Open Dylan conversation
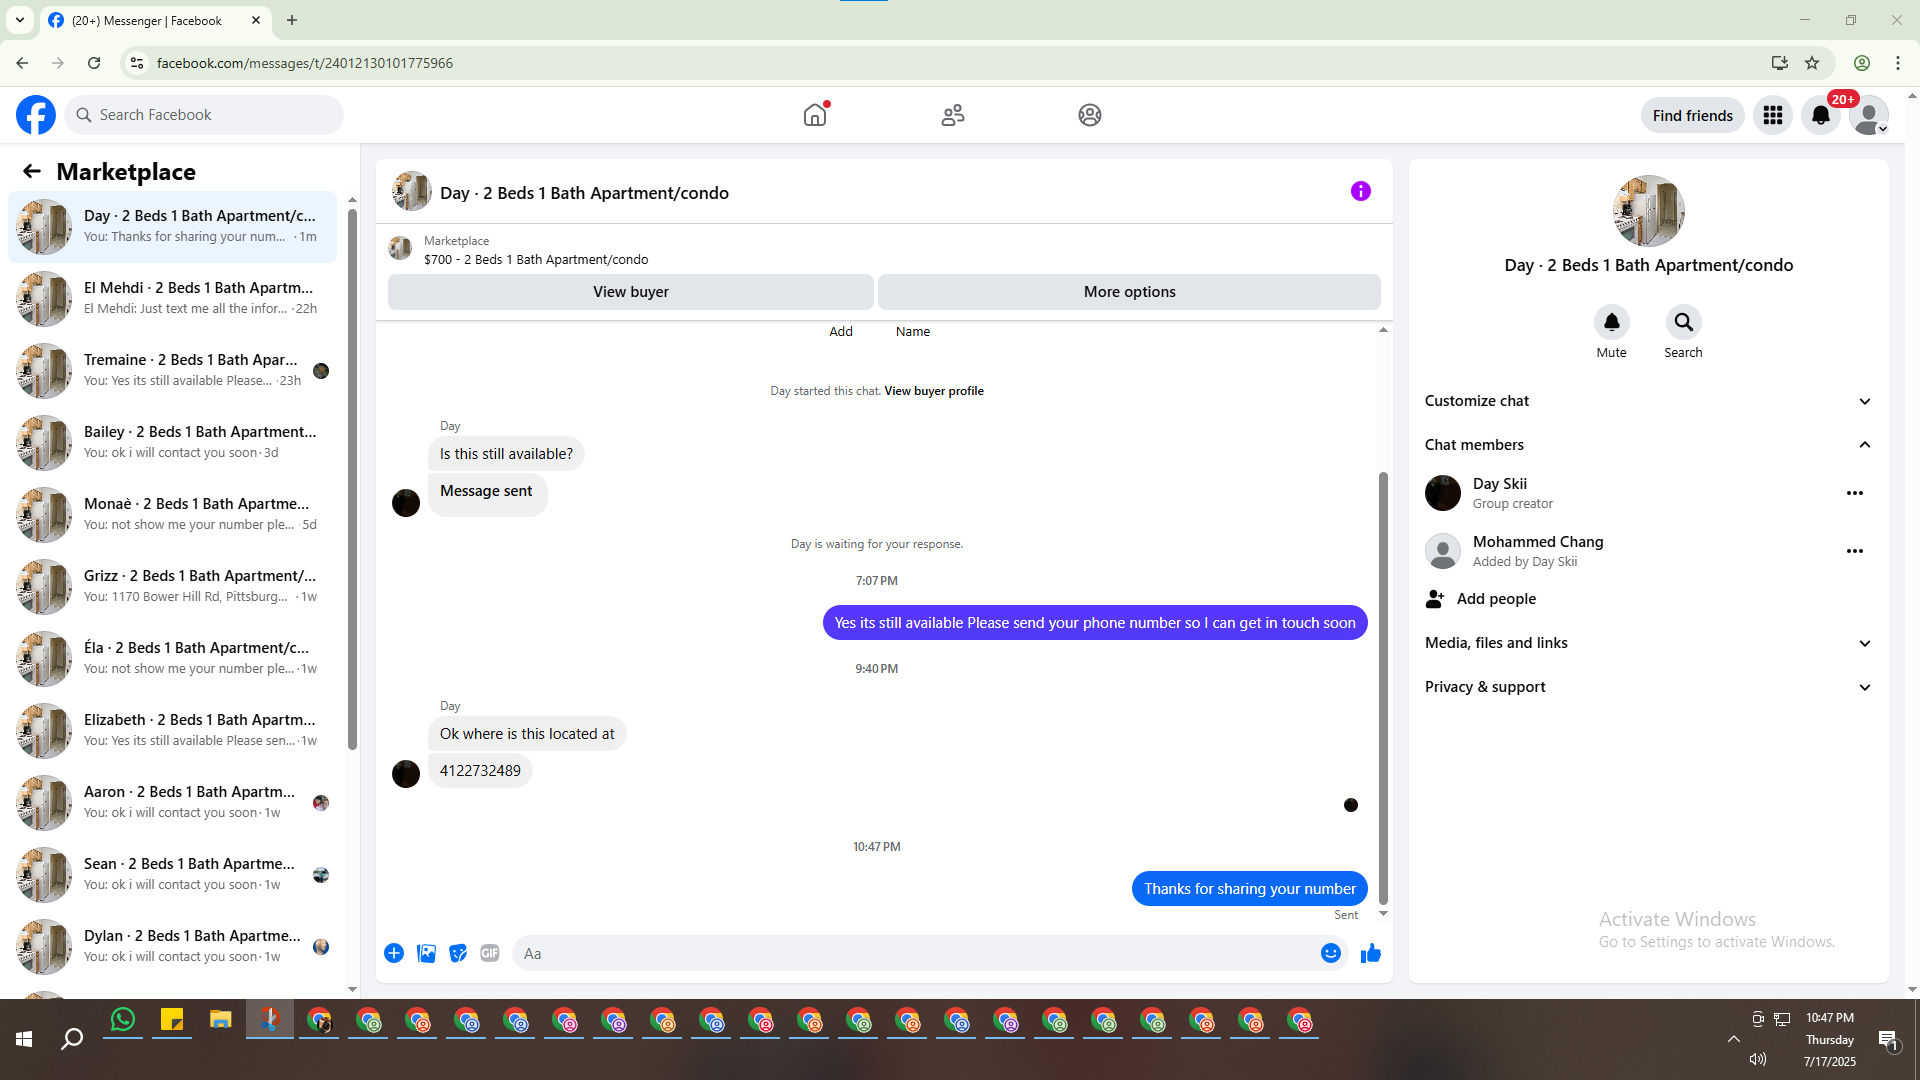 click(173, 946)
